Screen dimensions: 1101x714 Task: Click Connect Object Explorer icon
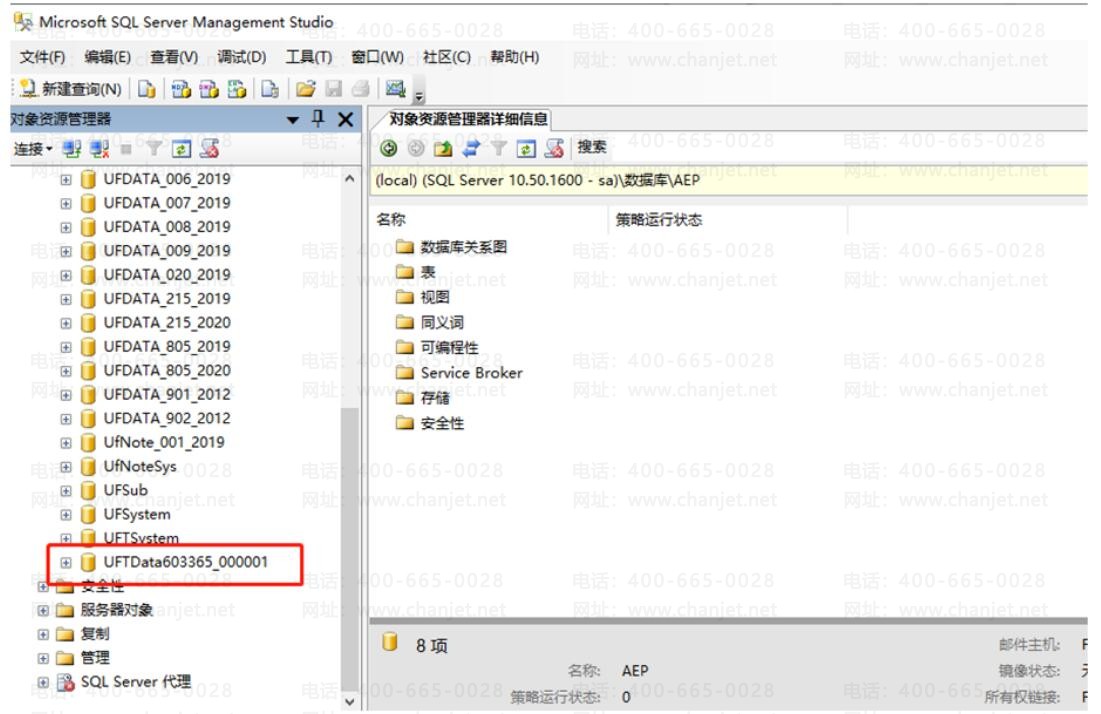[x=72, y=149]
